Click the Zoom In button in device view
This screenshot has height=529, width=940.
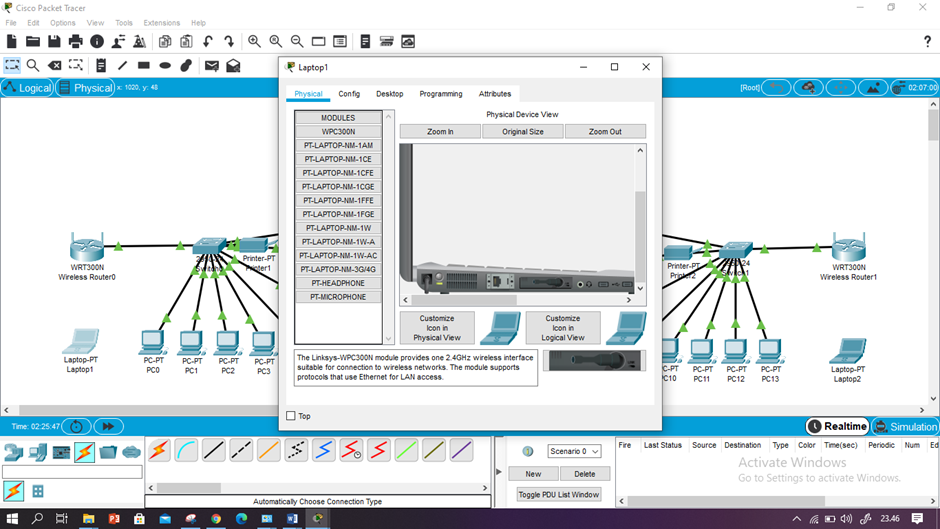[440, 131]
